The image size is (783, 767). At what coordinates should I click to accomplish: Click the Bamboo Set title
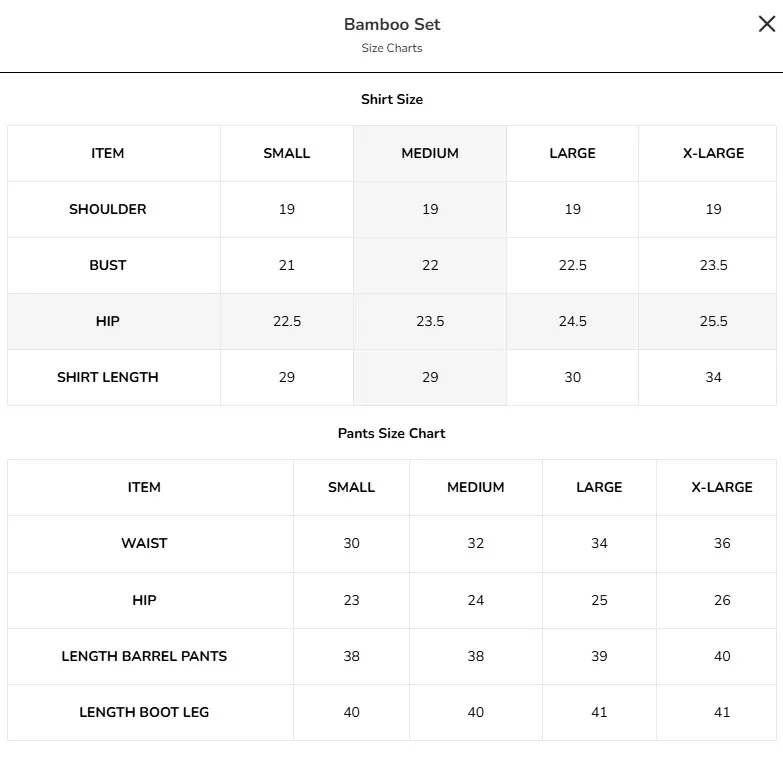(x=392, y=24)
